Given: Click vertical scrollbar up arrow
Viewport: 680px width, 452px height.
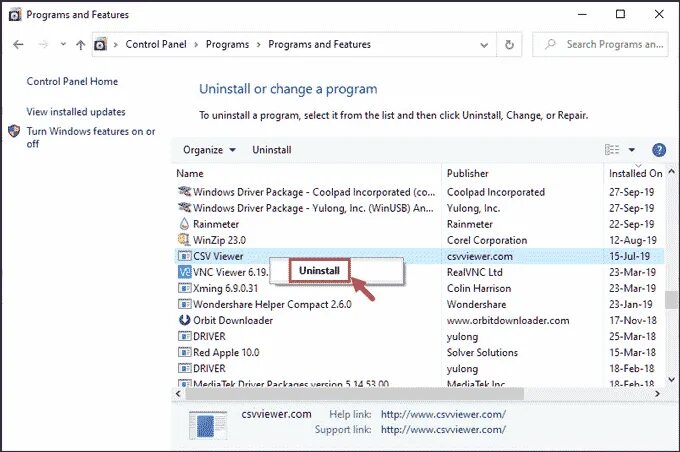Looking at the screenshot, I should click(671, 172).
